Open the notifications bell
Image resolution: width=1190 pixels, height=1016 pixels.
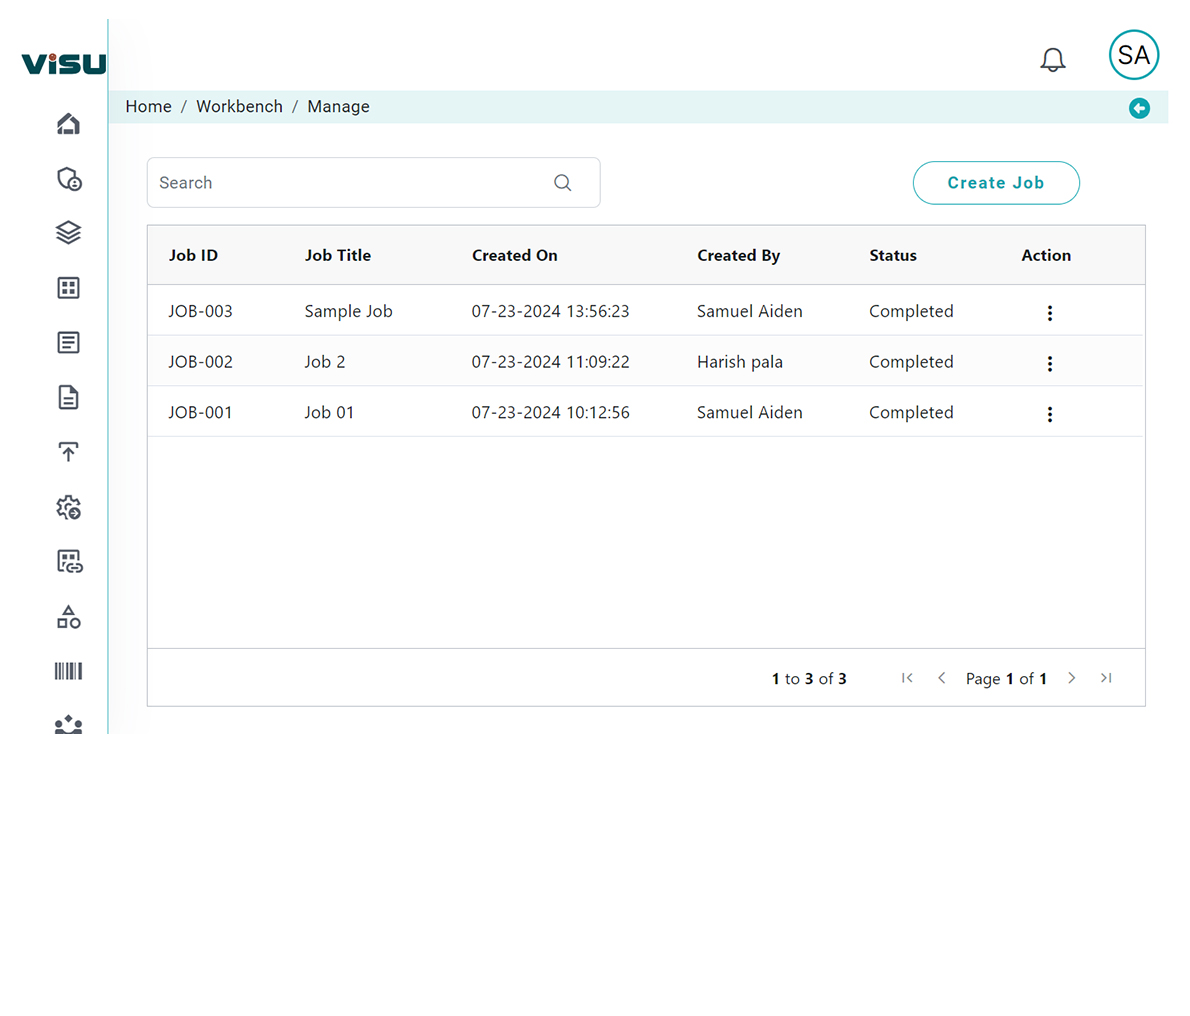pyautogui.click(x=1052, y=60)
